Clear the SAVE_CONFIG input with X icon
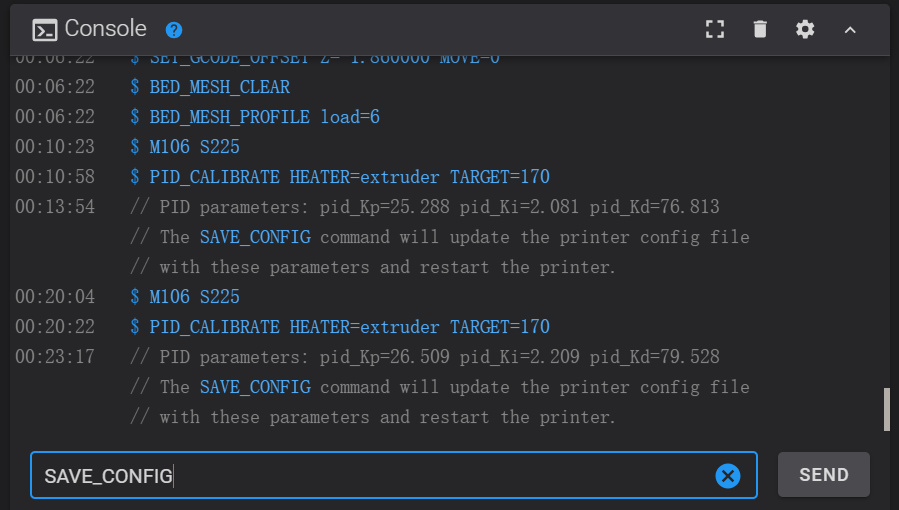 pyautogui.click(x=727, y=476)
